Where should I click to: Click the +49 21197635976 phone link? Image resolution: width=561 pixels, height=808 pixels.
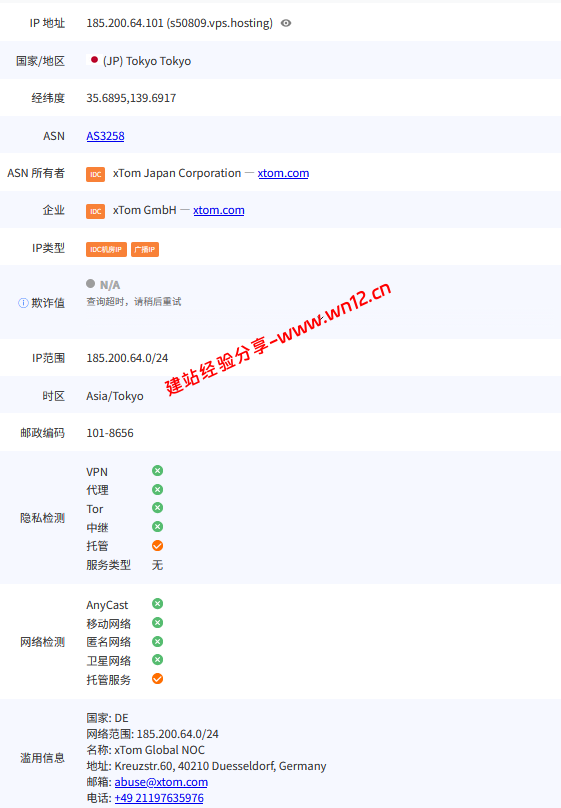159,798
